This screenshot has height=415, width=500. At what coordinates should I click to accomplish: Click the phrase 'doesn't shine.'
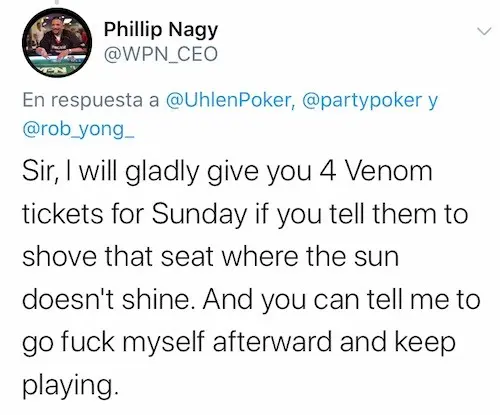coord(110,300)
